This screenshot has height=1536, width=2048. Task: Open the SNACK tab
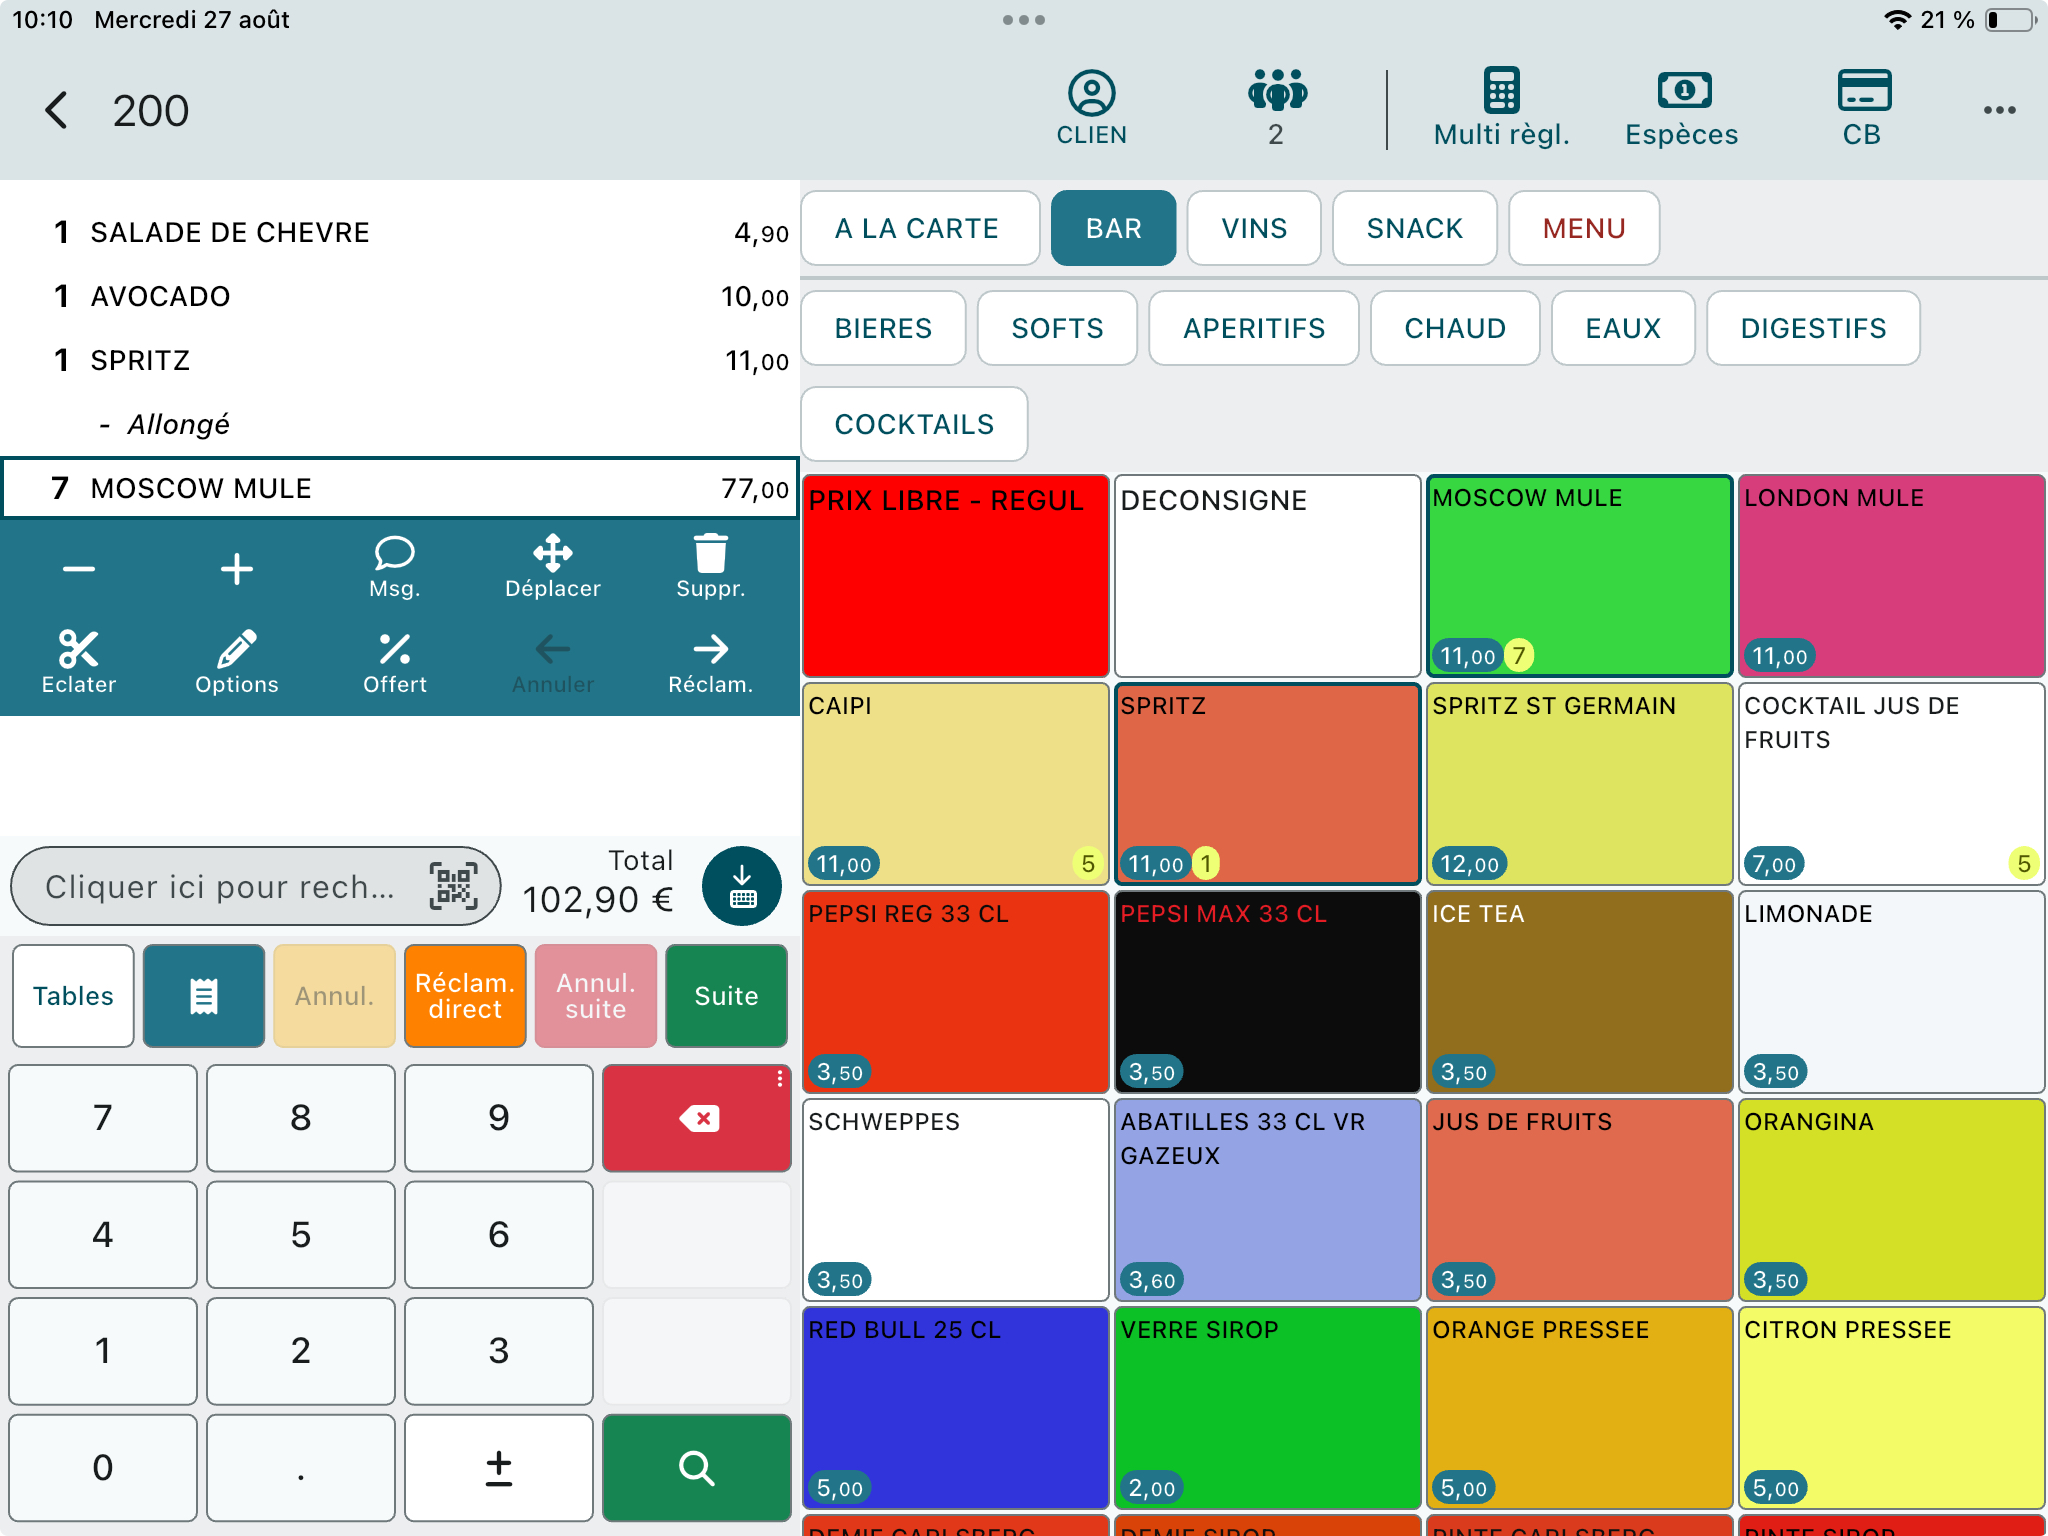tap(1414, 228)
